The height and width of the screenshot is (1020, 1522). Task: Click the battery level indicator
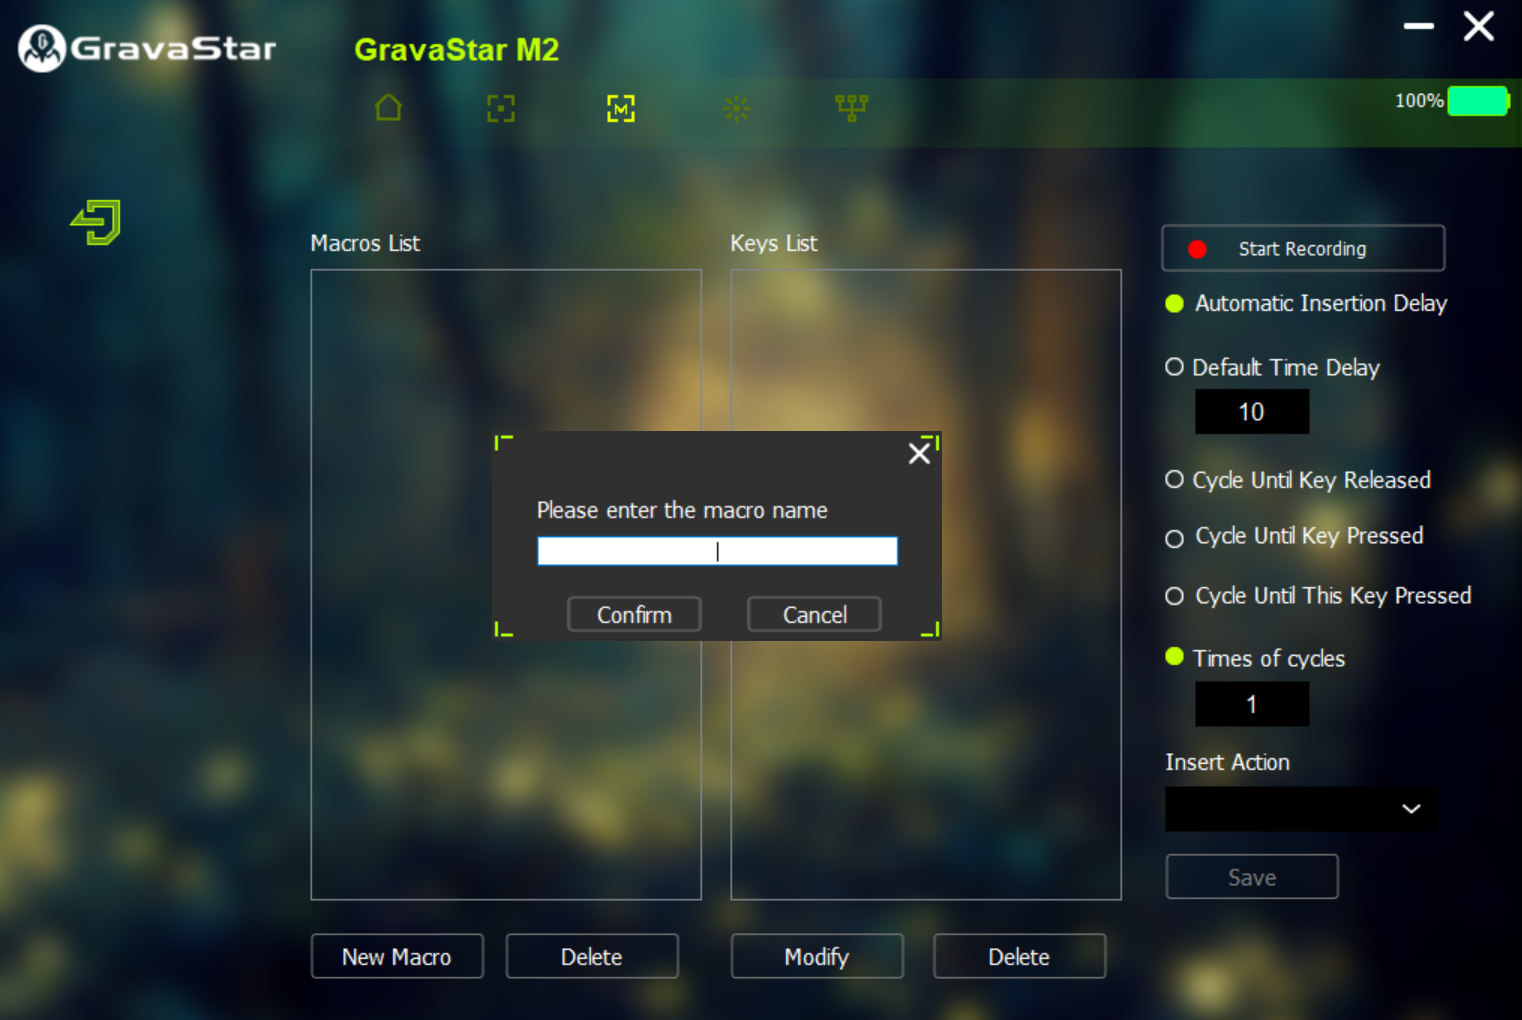[1478, 100]
